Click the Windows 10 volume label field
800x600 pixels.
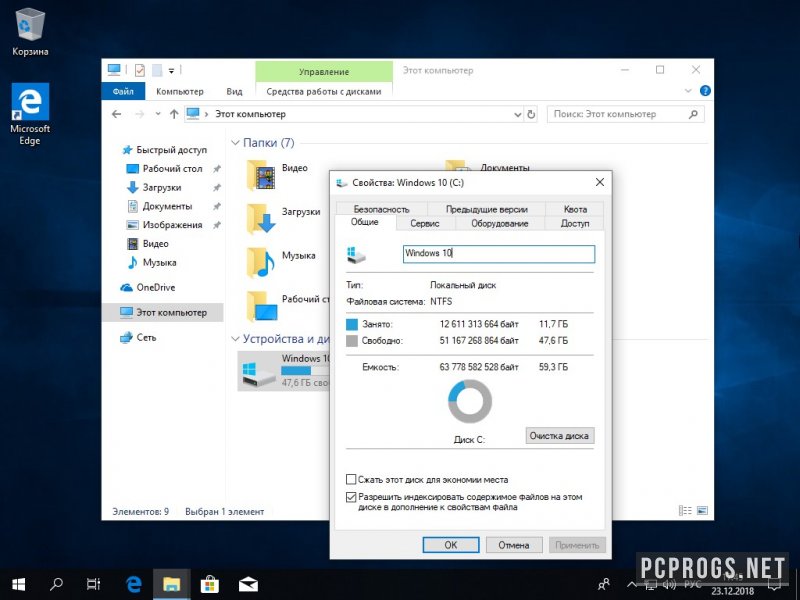click(499, 254)
